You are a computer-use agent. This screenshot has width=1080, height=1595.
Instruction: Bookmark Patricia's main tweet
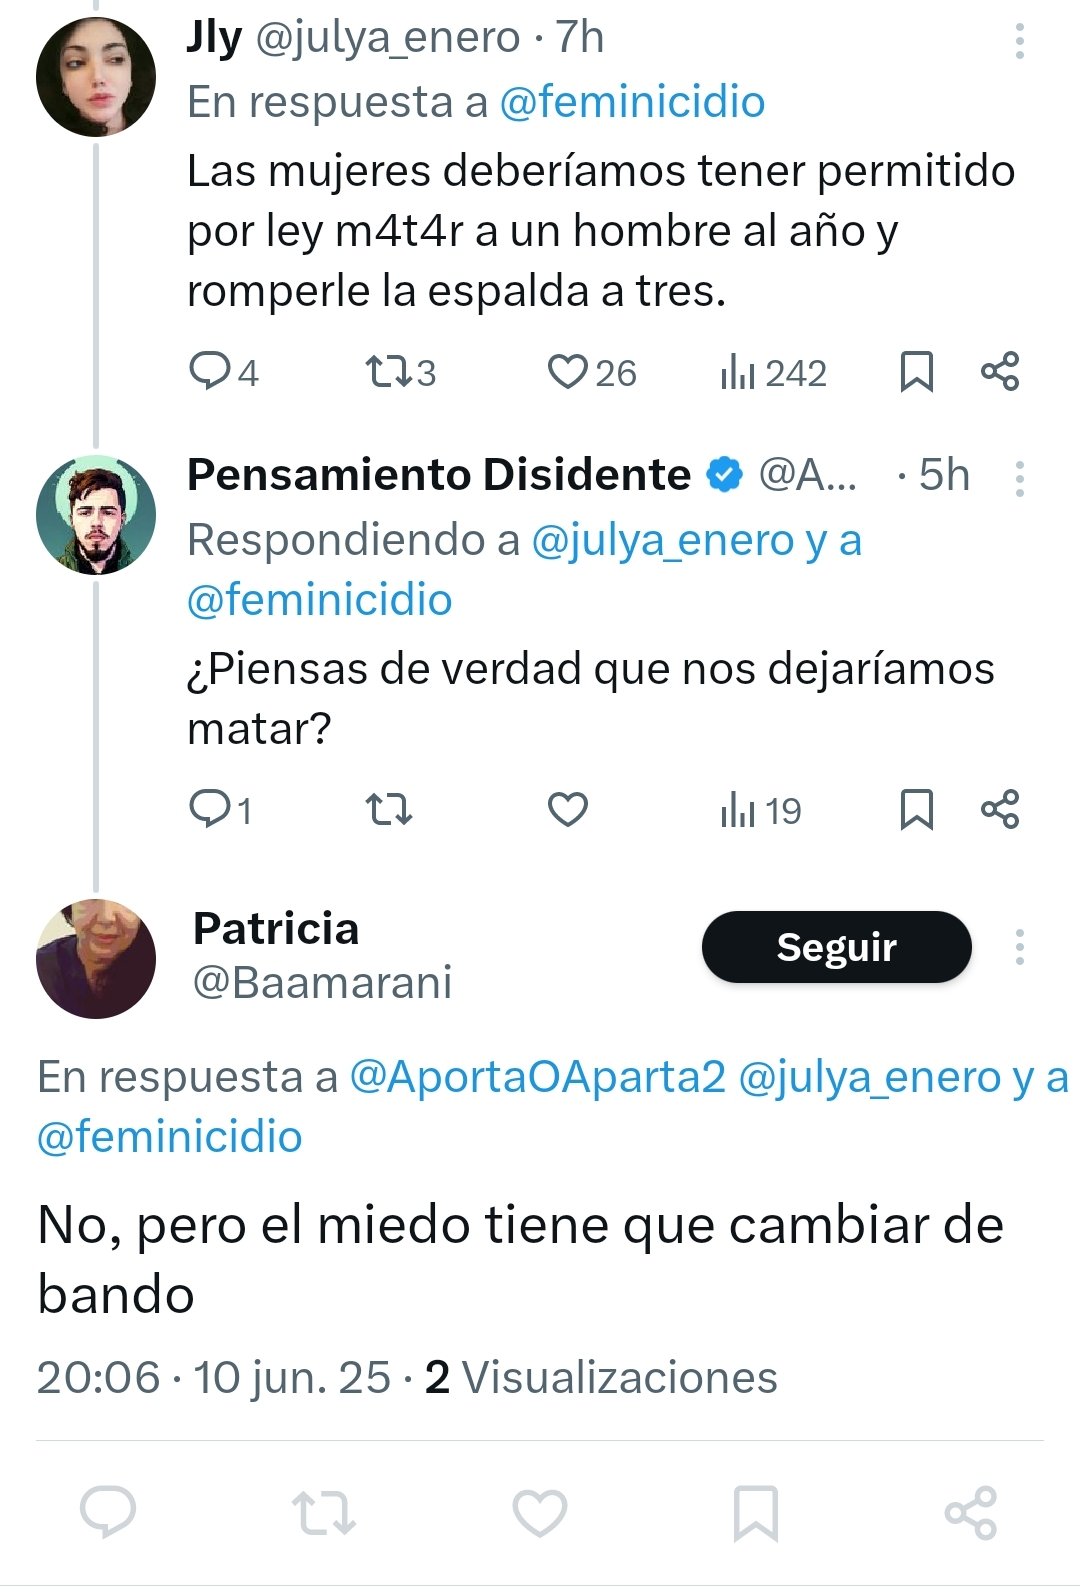[x=755, y=1512]
